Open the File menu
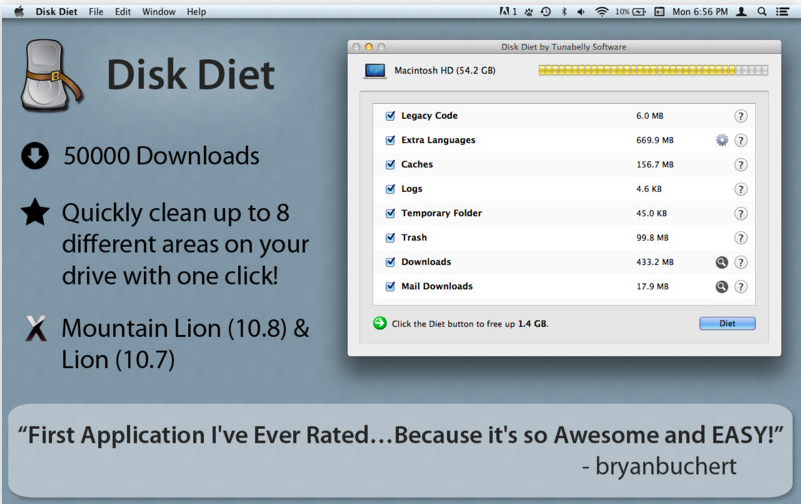The height and width of the screenshot is (504, 801). (x=96, y=11)
